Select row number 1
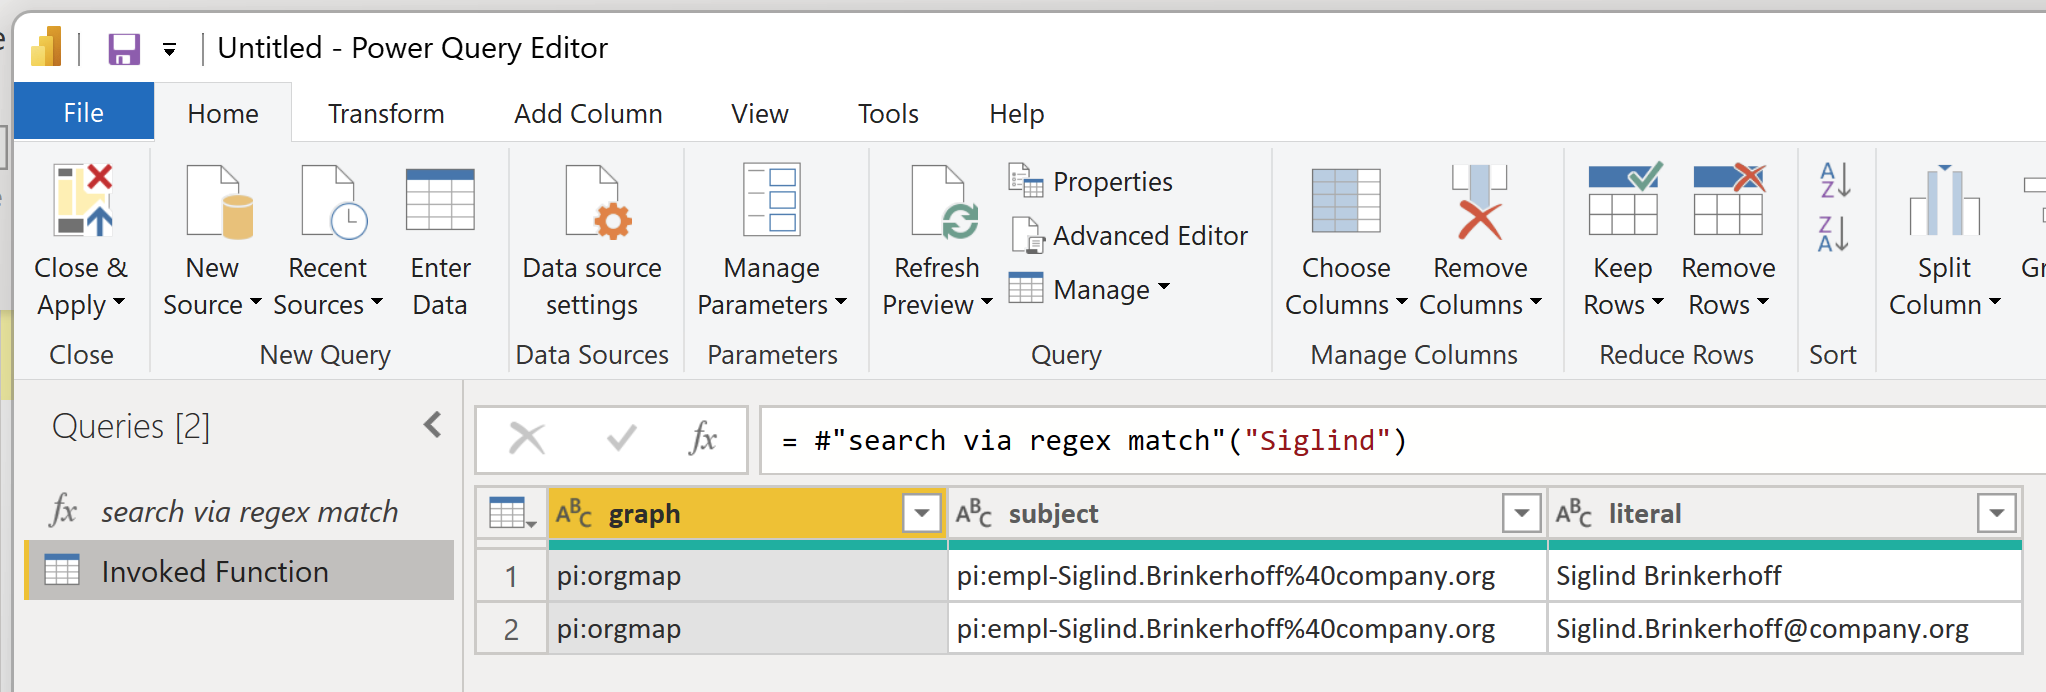The height and width of the screenshot is (692, 2046). point(511,576)
